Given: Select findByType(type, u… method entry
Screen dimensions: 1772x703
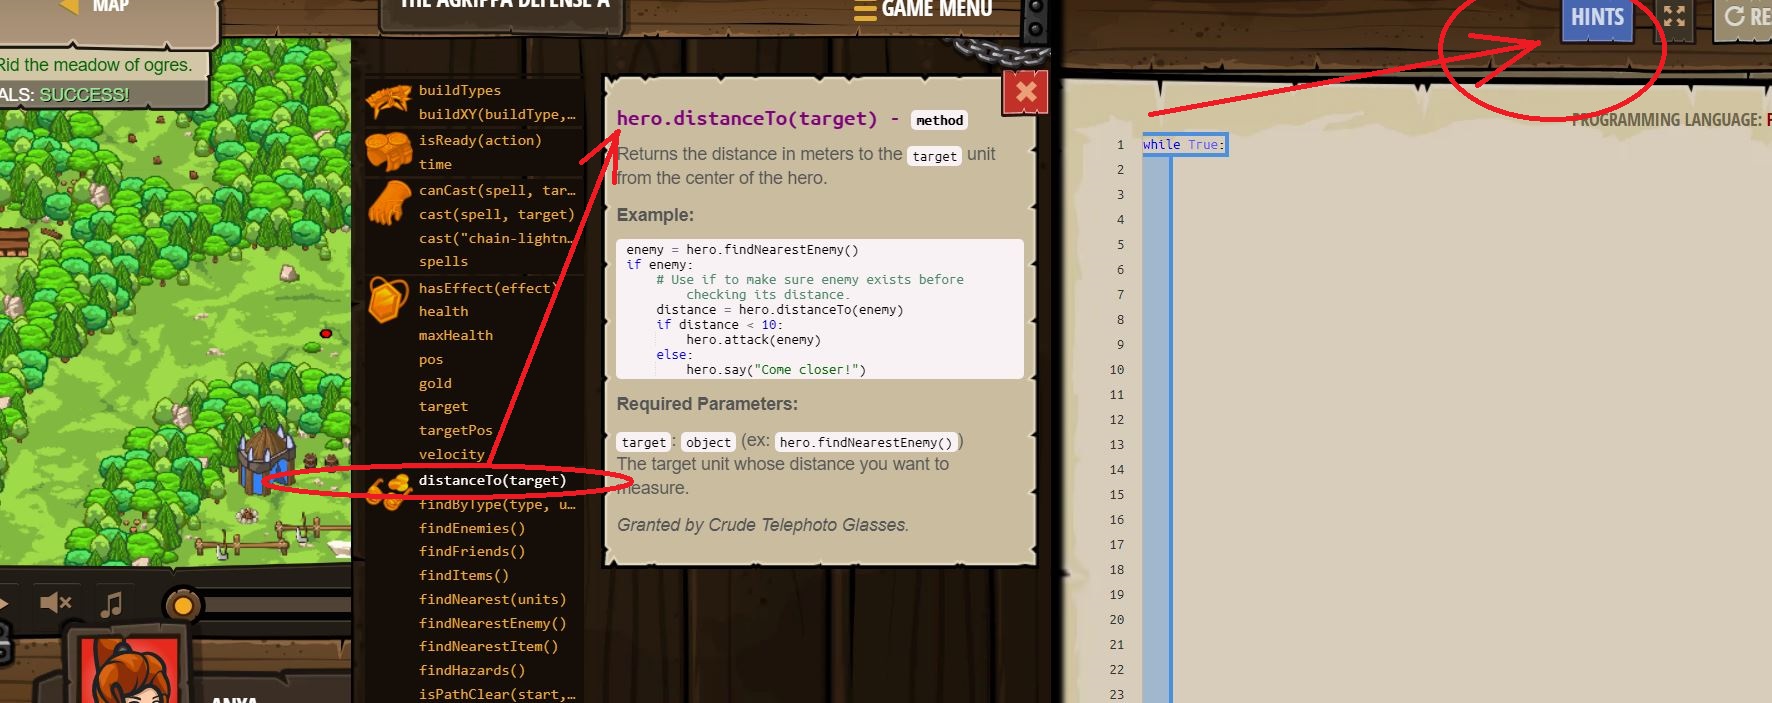Looking at the screenshot, I should click(497, 504).
